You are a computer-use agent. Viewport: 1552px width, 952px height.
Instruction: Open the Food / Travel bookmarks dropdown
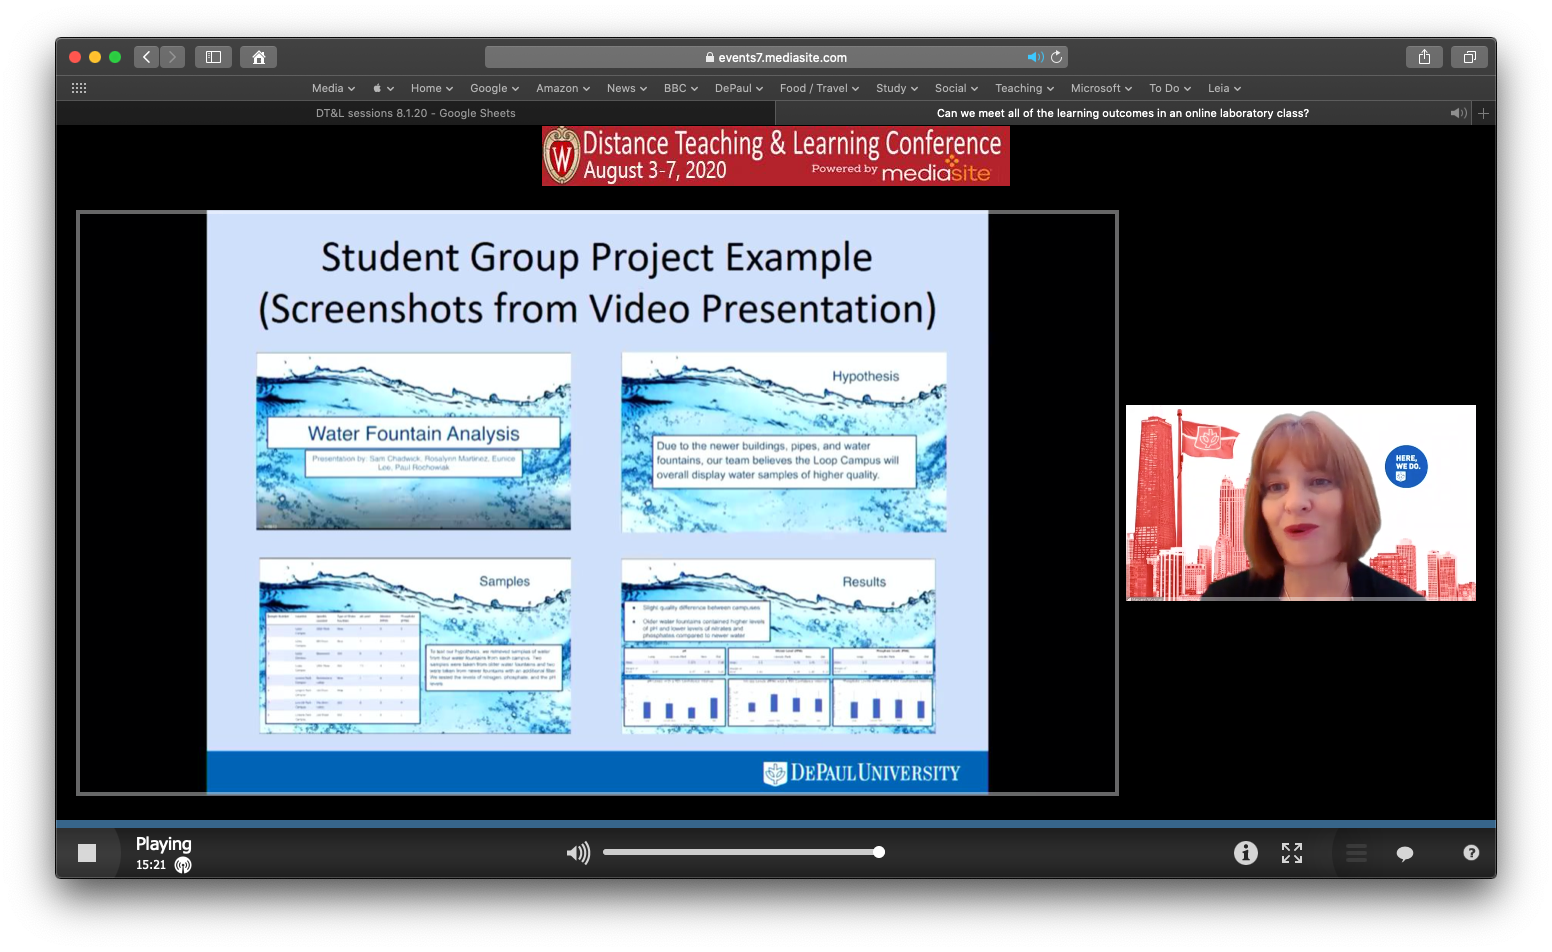pyautogui.click(x=819, y=88)
